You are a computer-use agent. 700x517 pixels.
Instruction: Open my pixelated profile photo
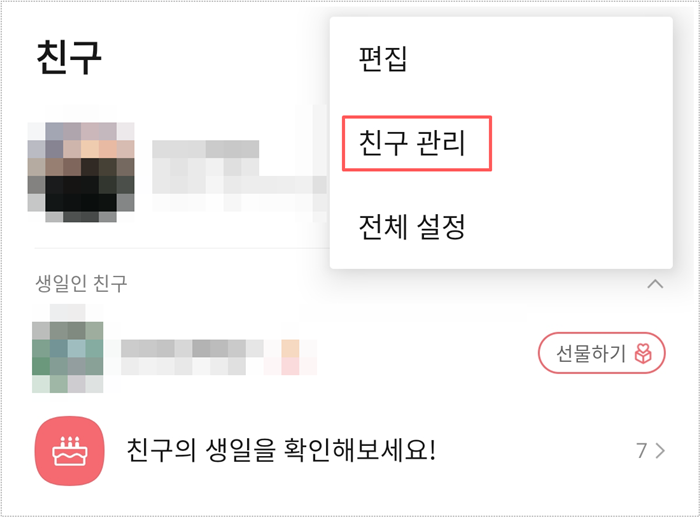click(81, 172)
